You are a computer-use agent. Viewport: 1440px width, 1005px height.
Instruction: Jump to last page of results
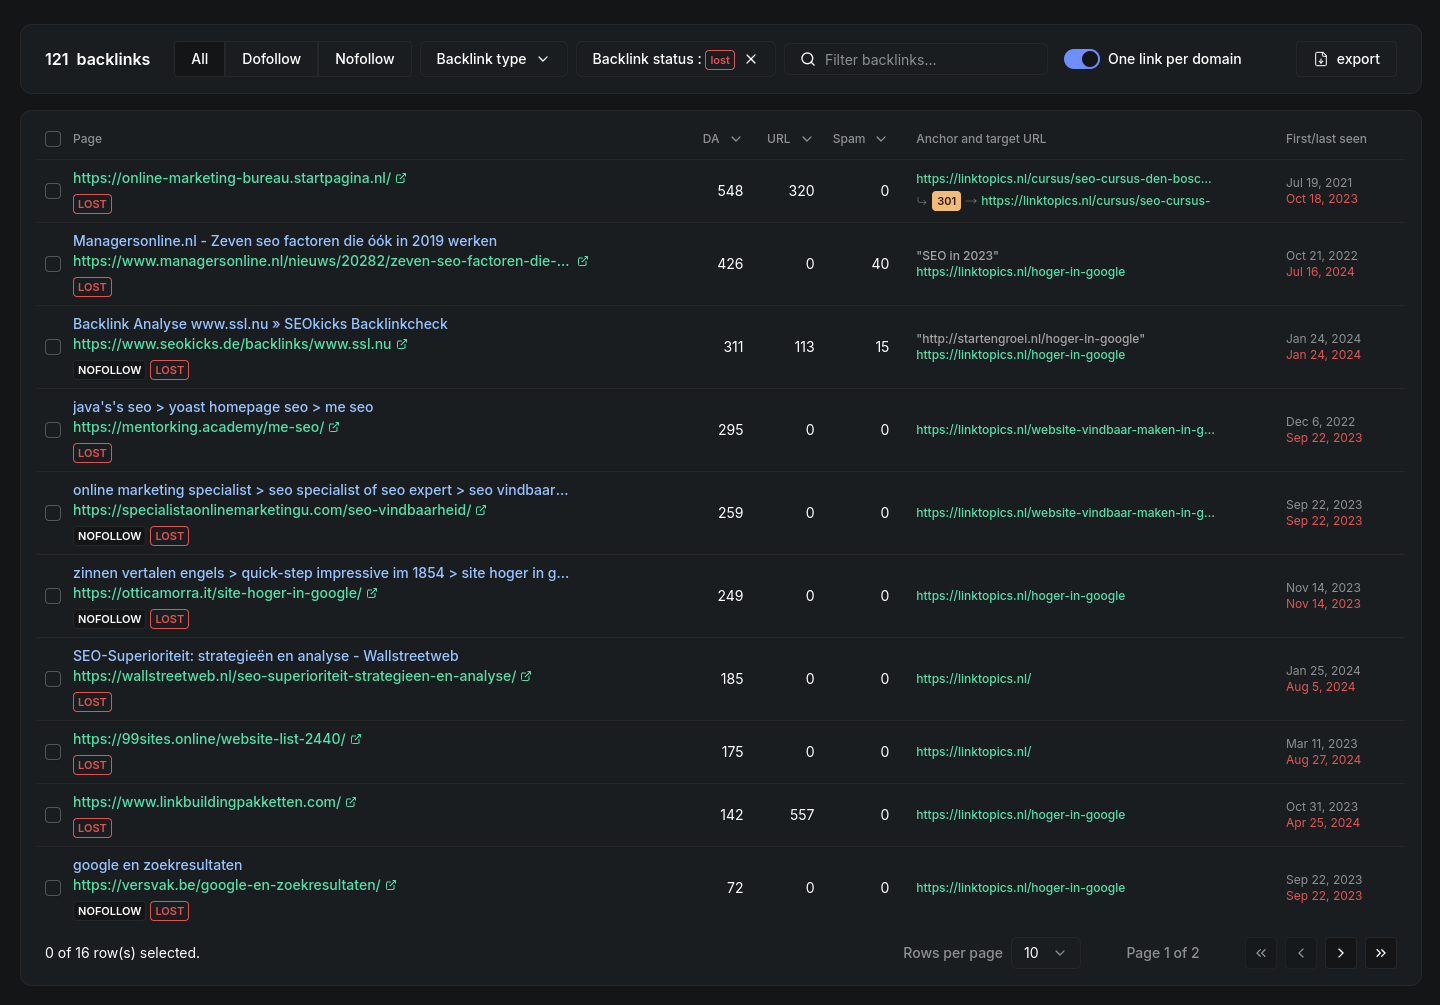pos(1381,953)
